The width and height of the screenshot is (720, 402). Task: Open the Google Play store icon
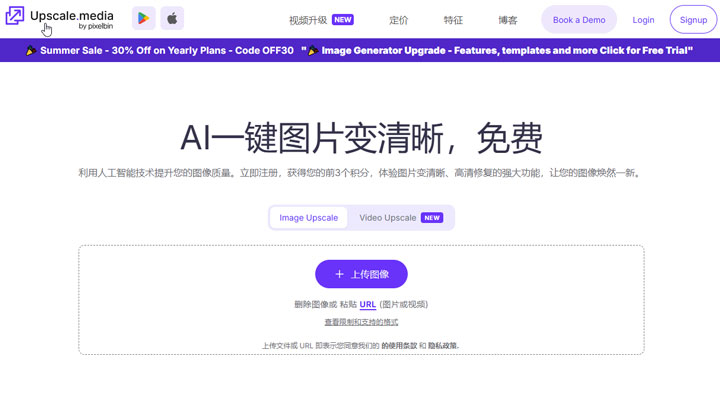(144, 18)
